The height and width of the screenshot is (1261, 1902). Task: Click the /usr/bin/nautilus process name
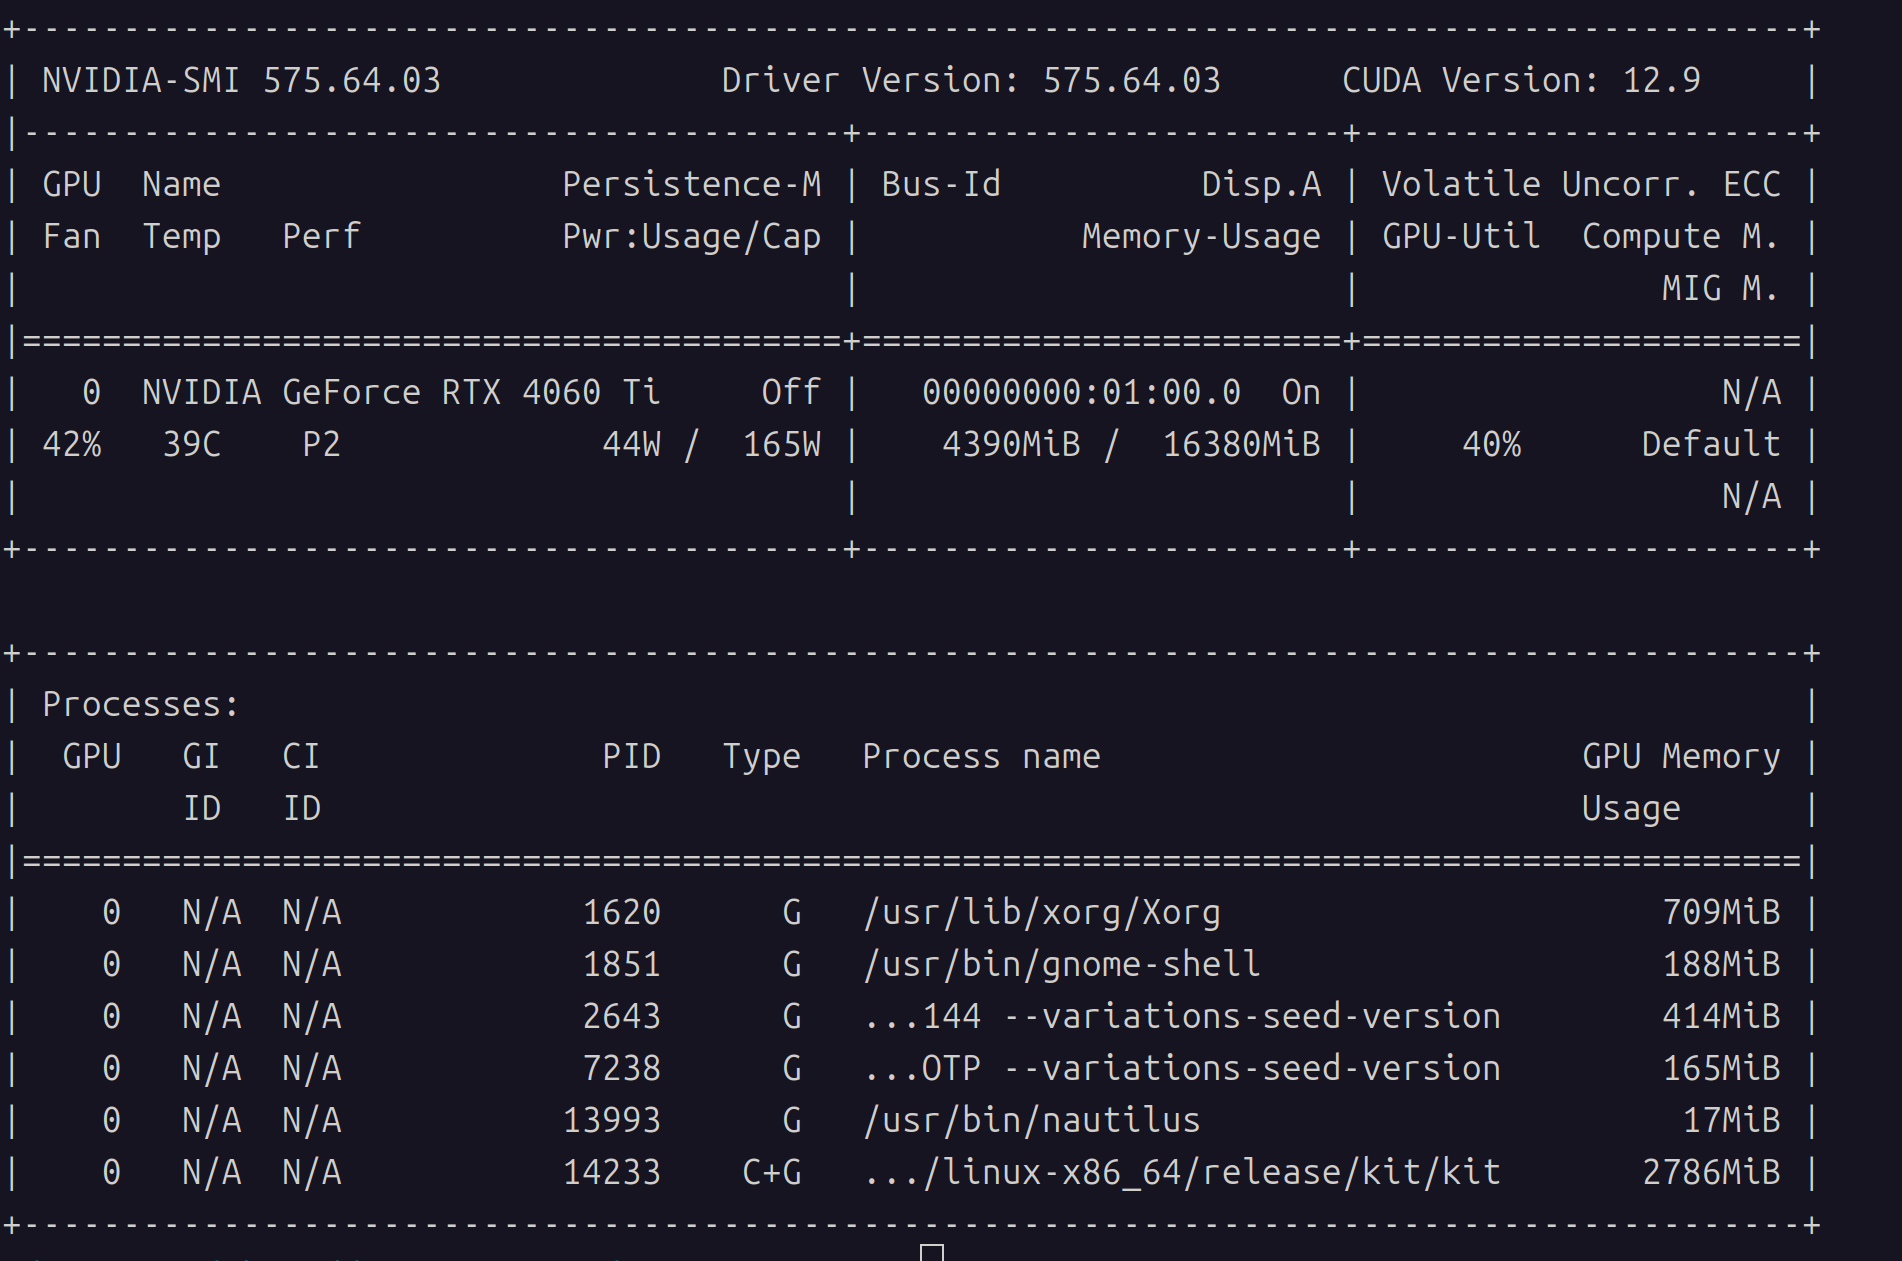pos(1031,1121)
